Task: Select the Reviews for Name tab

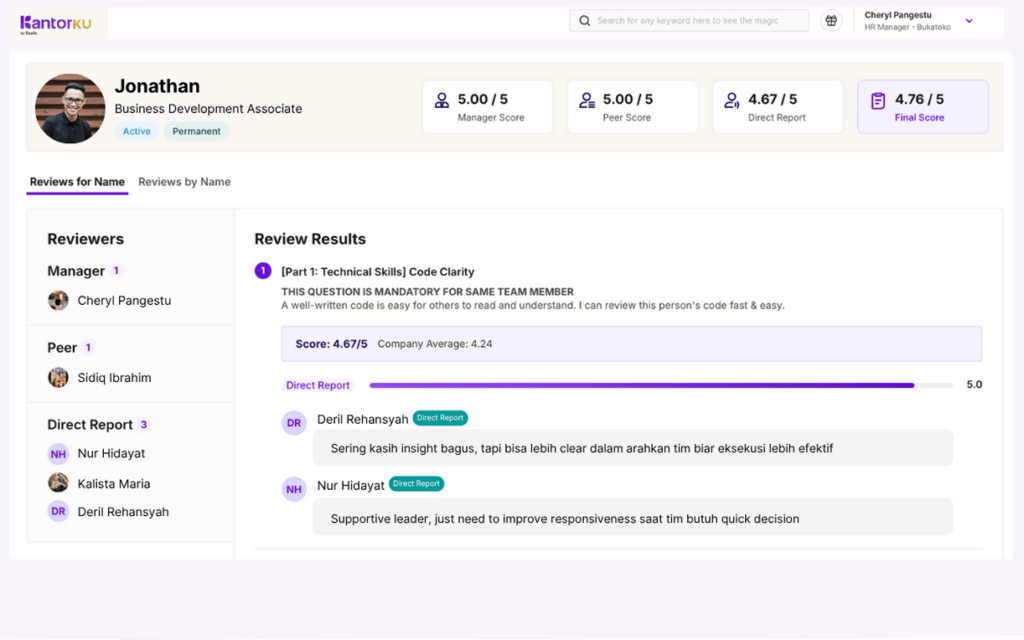Action: click(77, 182)
